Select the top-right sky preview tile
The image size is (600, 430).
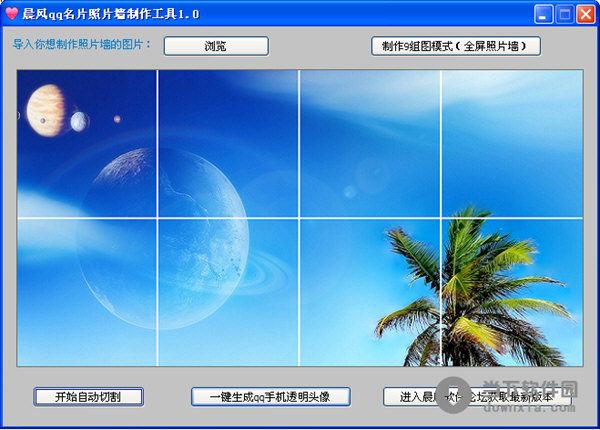pos(512,143)
